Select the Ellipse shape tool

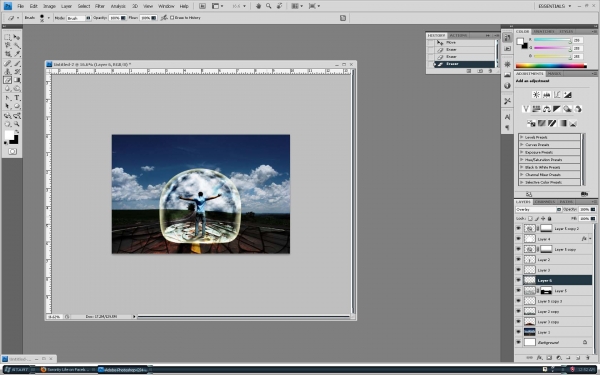[17, 106]
